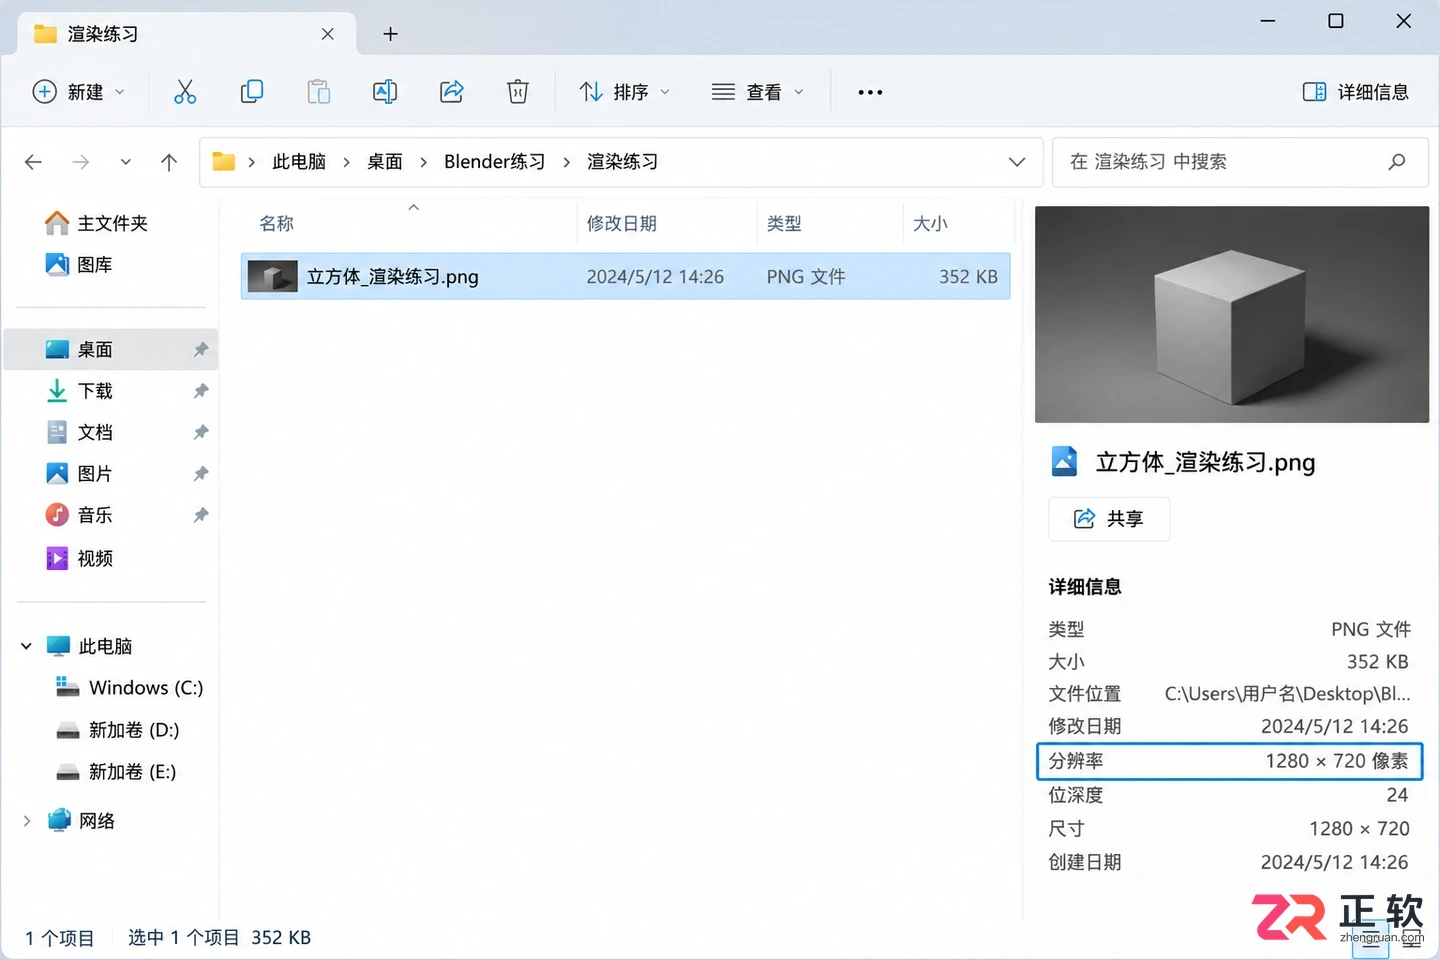The image size is (1440, 960).
Task: Click the Cut (scissors) icon
Action: (x=185, y=92)
